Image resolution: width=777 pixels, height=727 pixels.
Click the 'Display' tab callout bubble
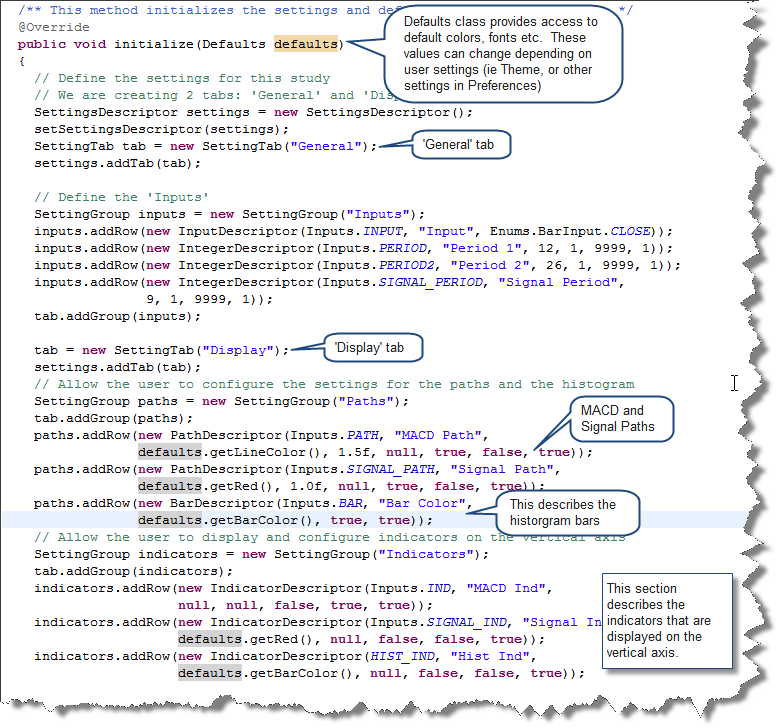[x=371, y=350]
